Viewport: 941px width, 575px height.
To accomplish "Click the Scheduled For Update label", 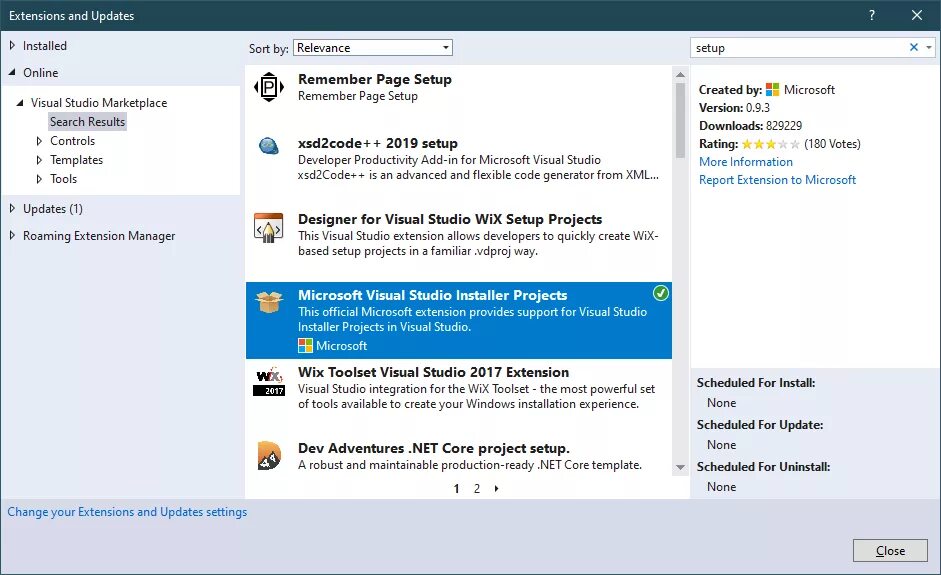I will coord(760,425).
